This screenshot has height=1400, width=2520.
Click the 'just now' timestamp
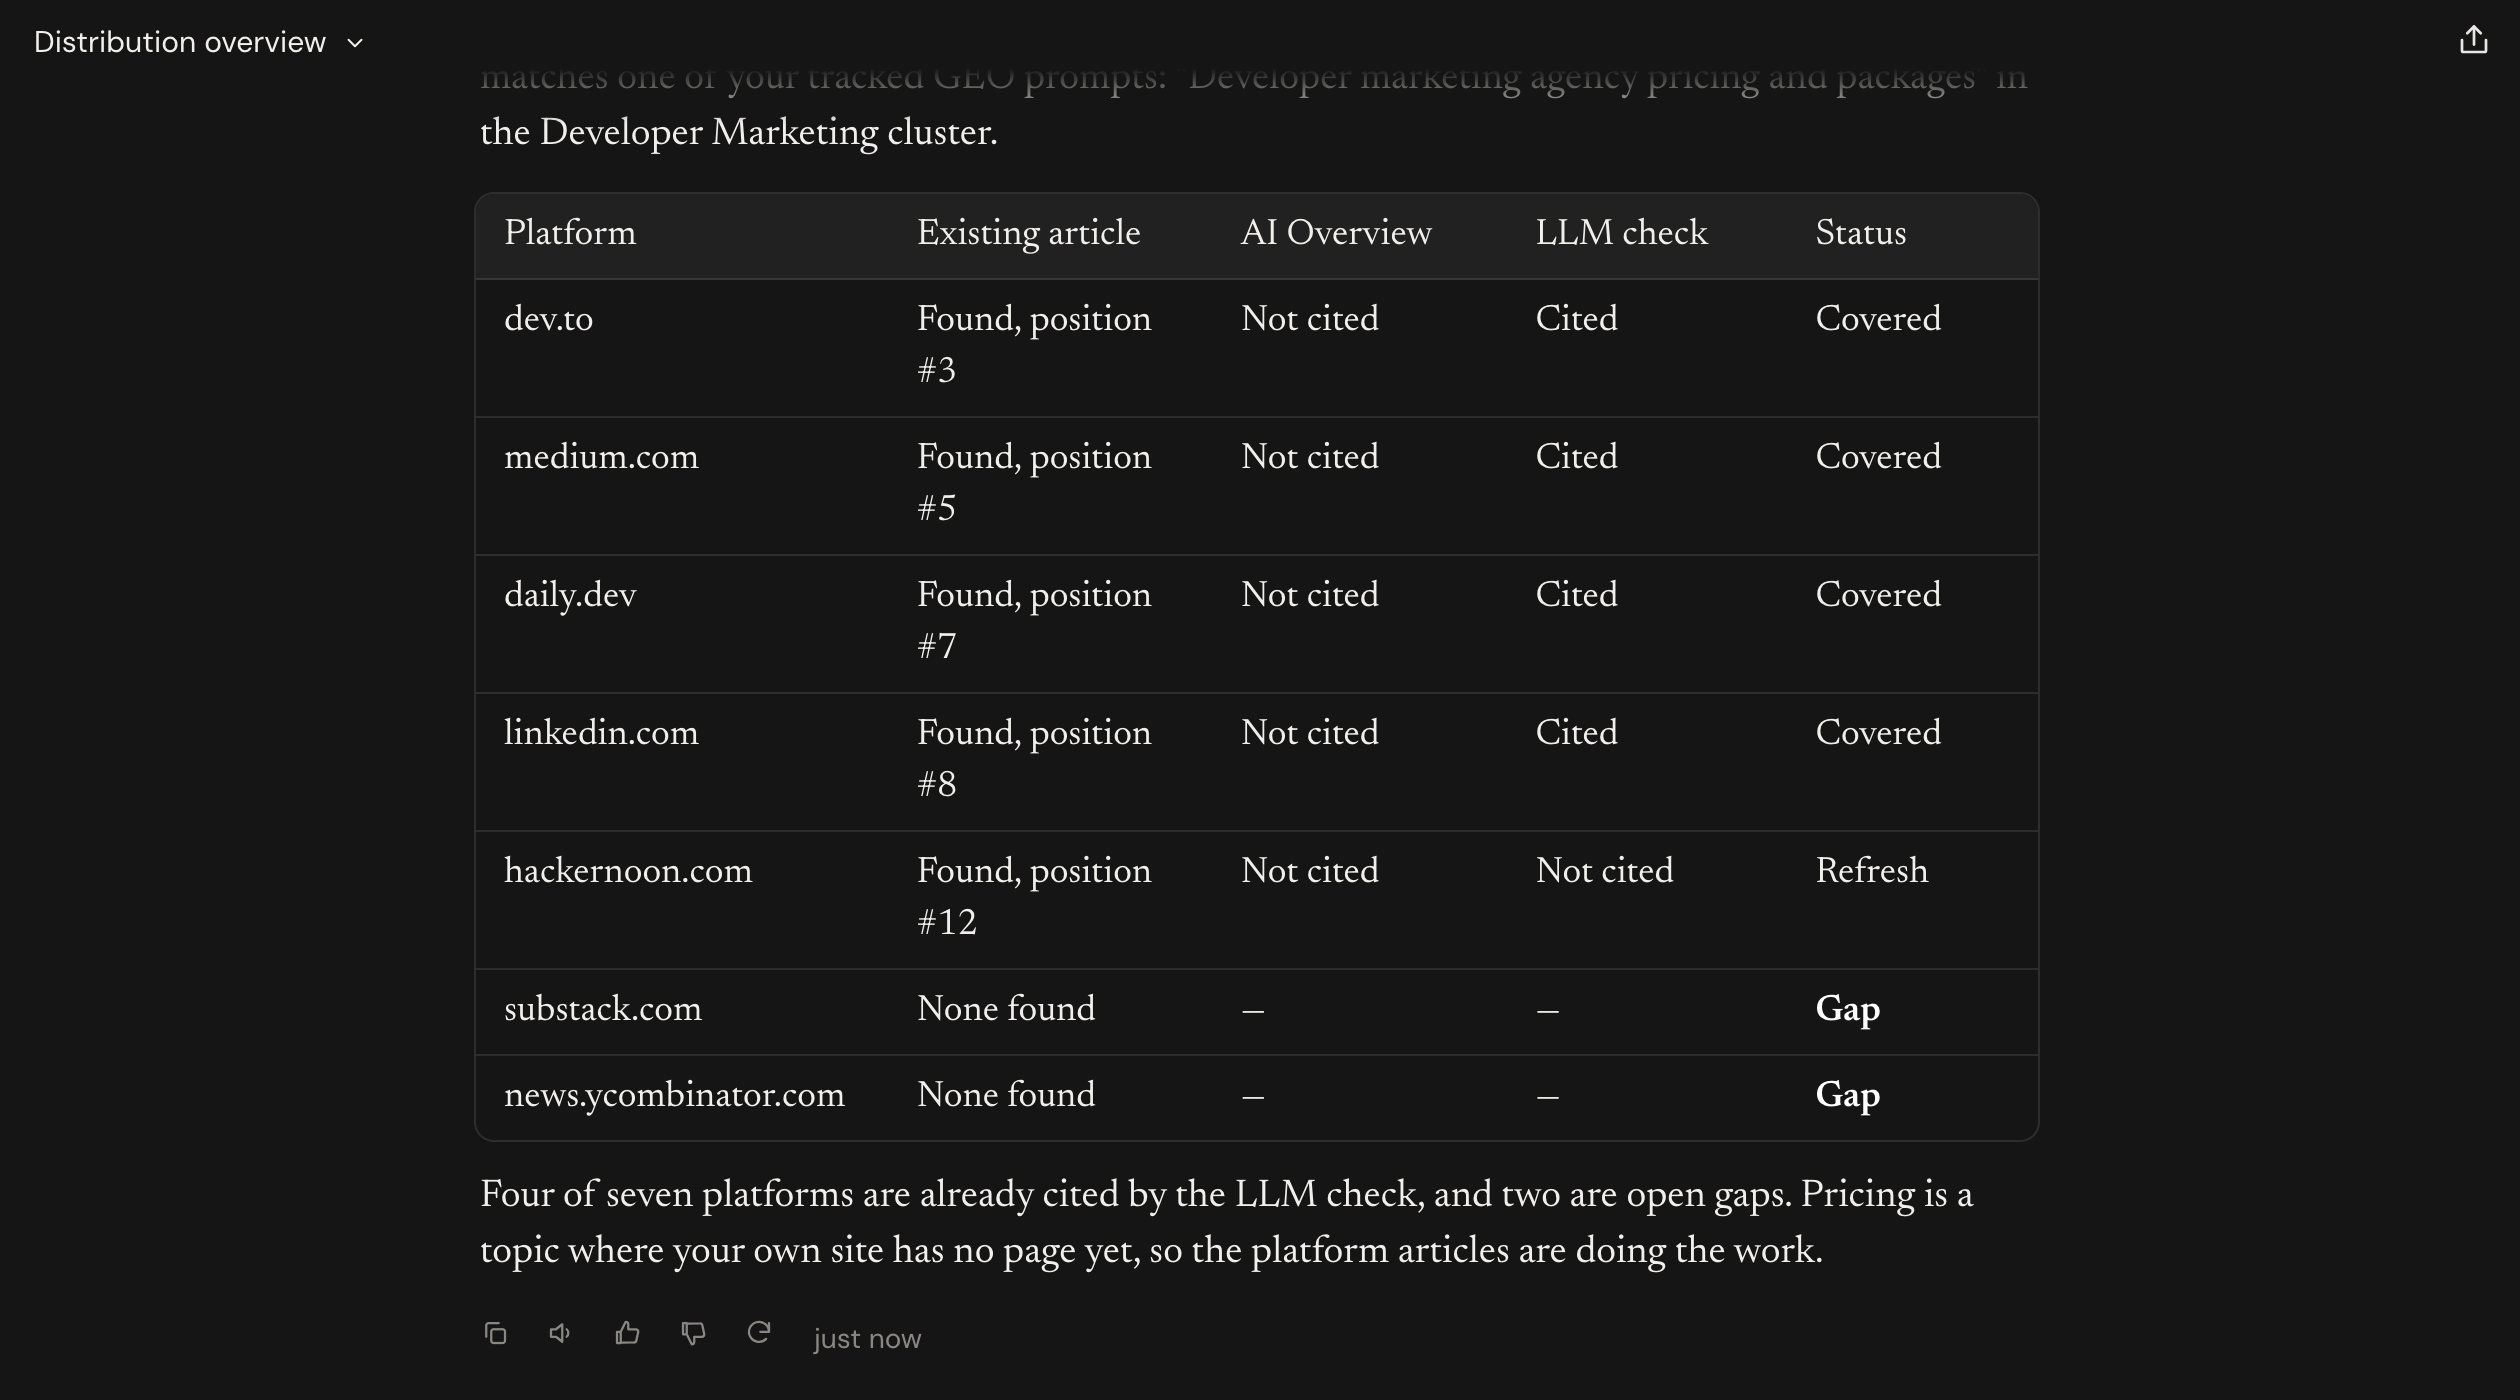coord(867,1338)
